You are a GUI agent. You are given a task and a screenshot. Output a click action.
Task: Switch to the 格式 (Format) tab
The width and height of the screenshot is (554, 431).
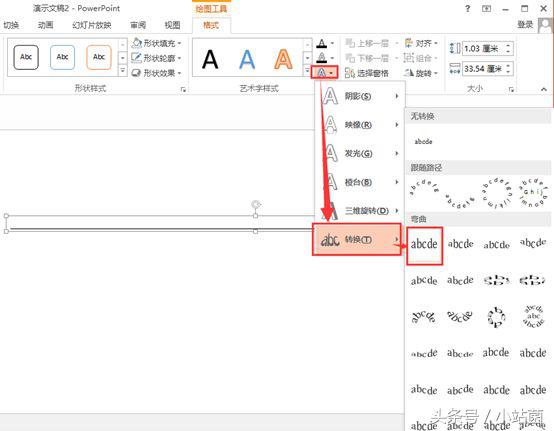[x=211, y=25]
